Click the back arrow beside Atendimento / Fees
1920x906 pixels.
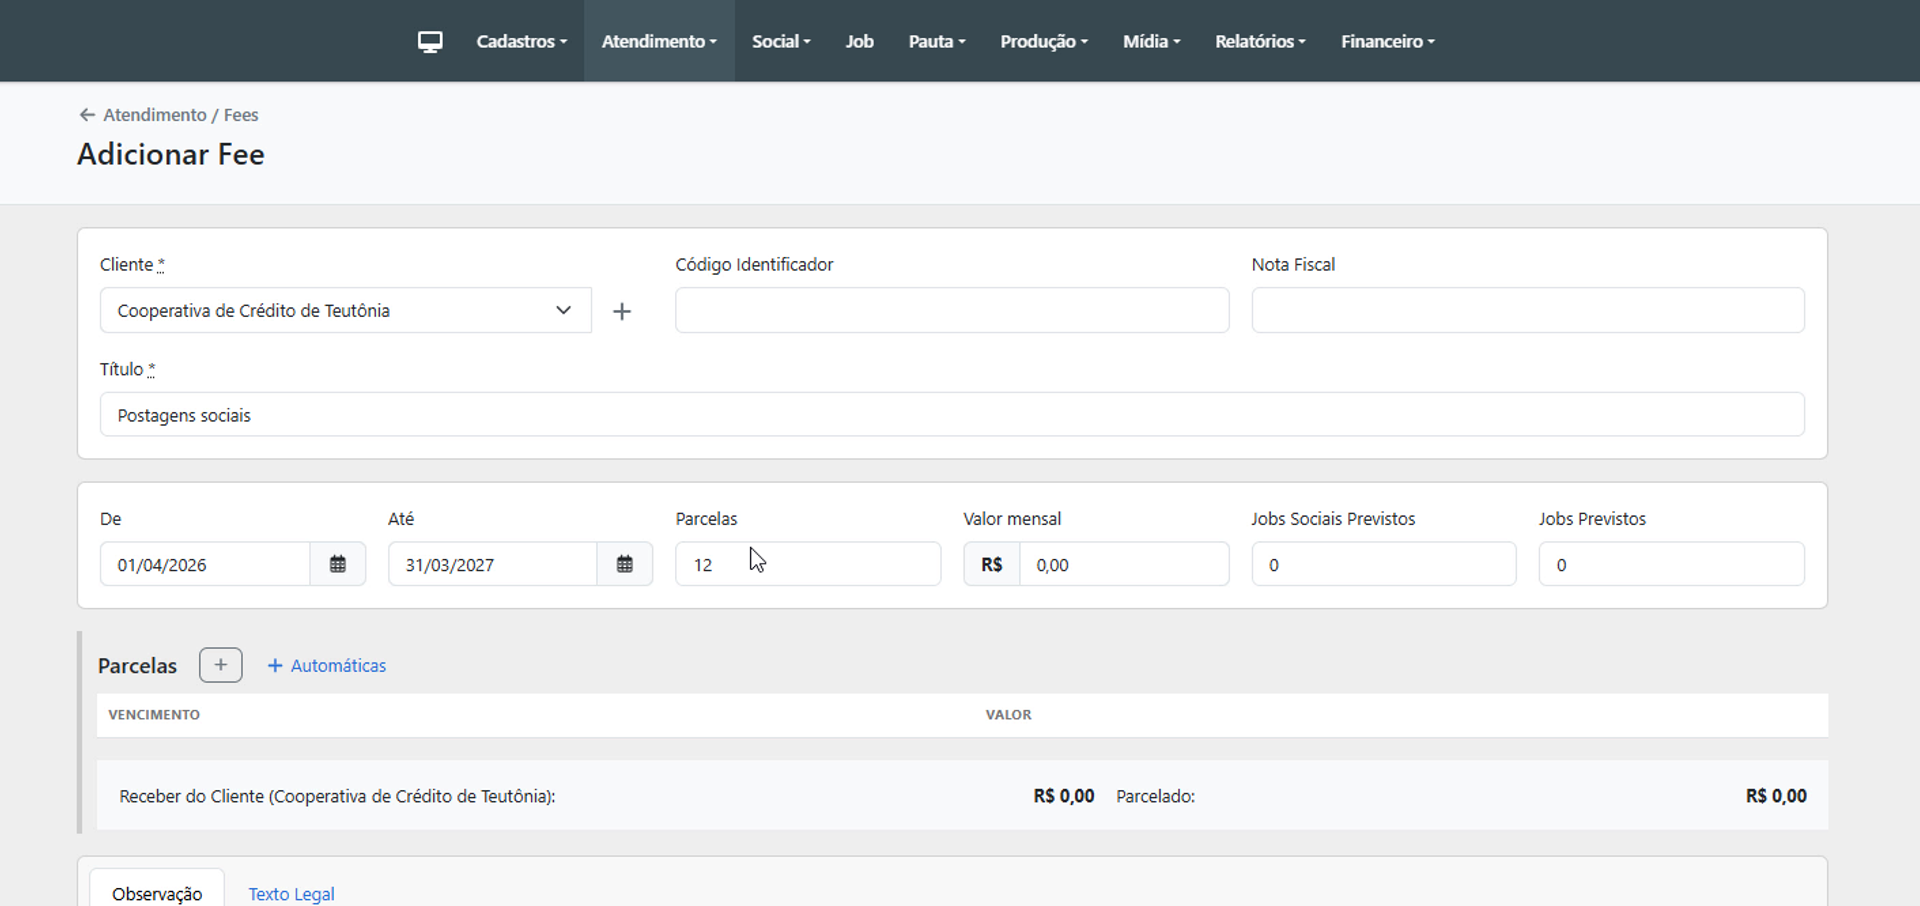coord(87,115)
